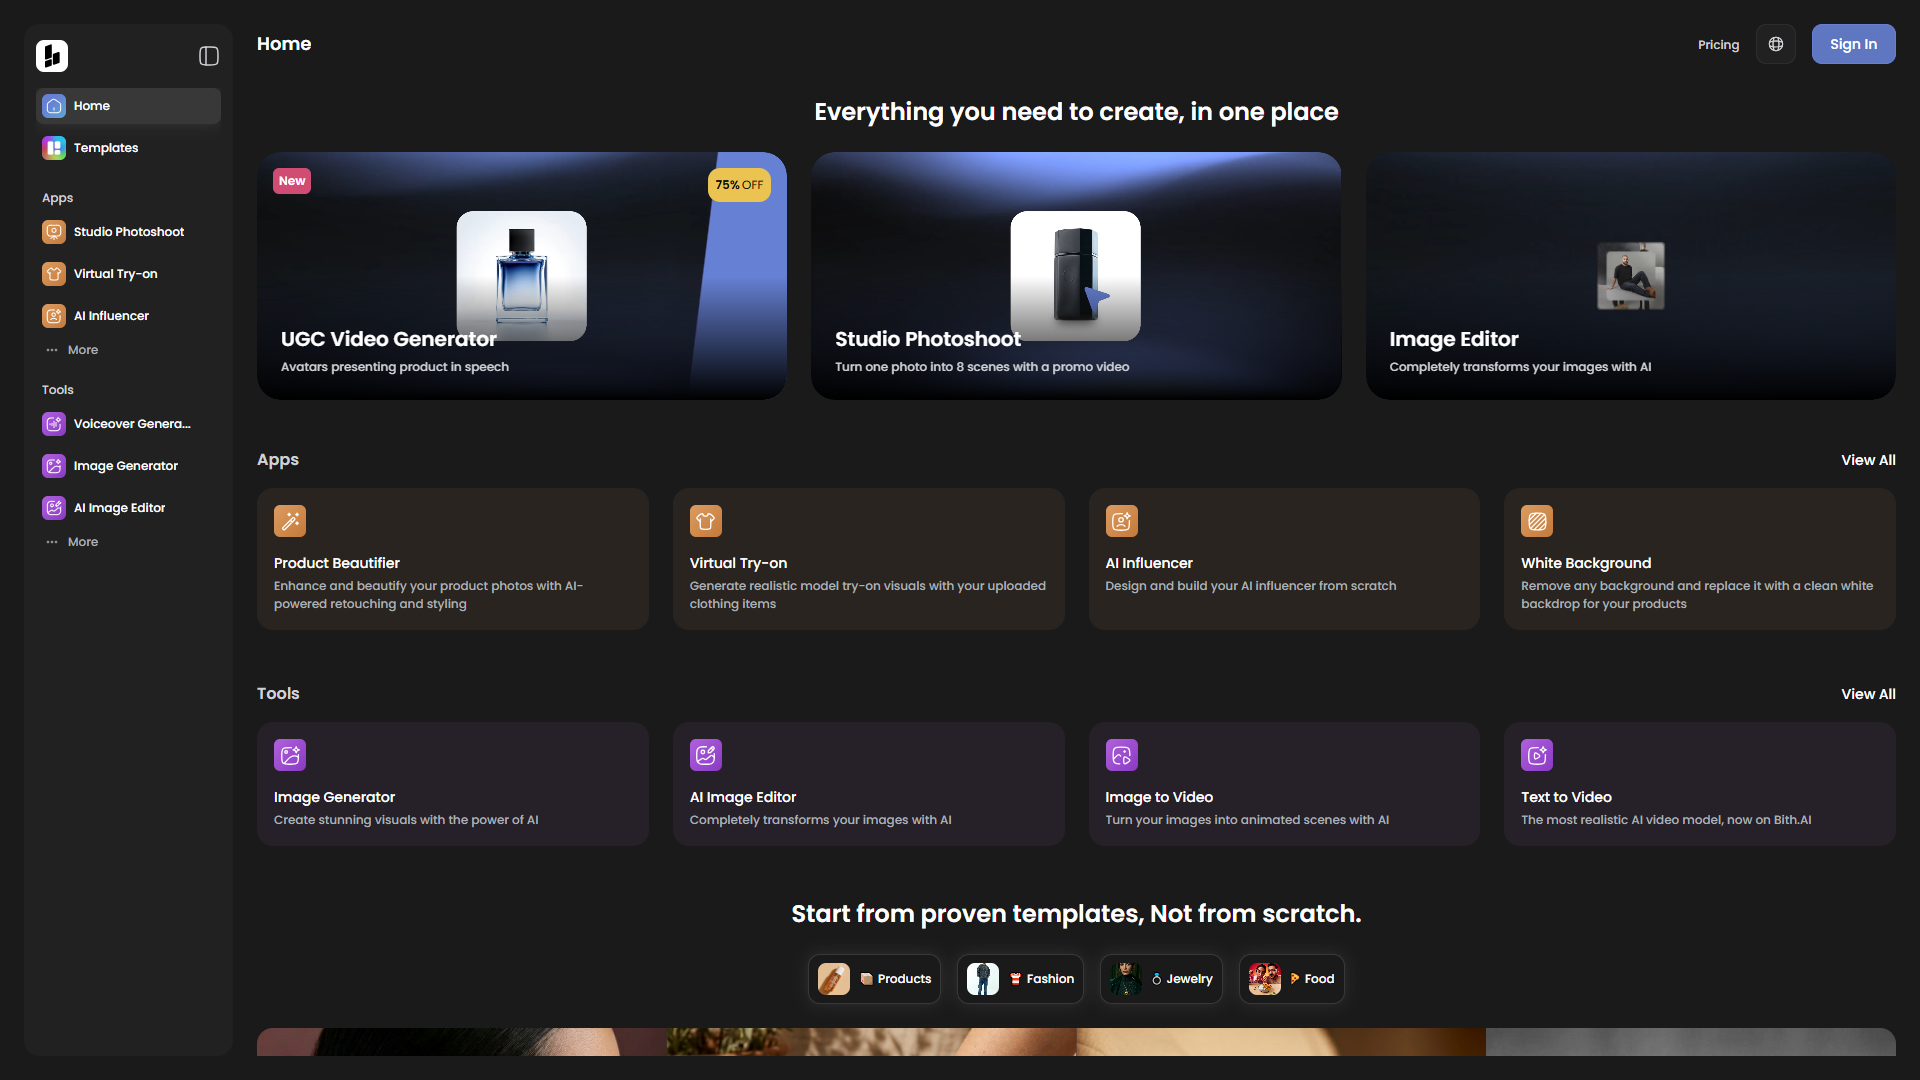Open the White Background card title
Image resolution: width=1920 pixels, height=1080 pixels.
point(1586,563)
